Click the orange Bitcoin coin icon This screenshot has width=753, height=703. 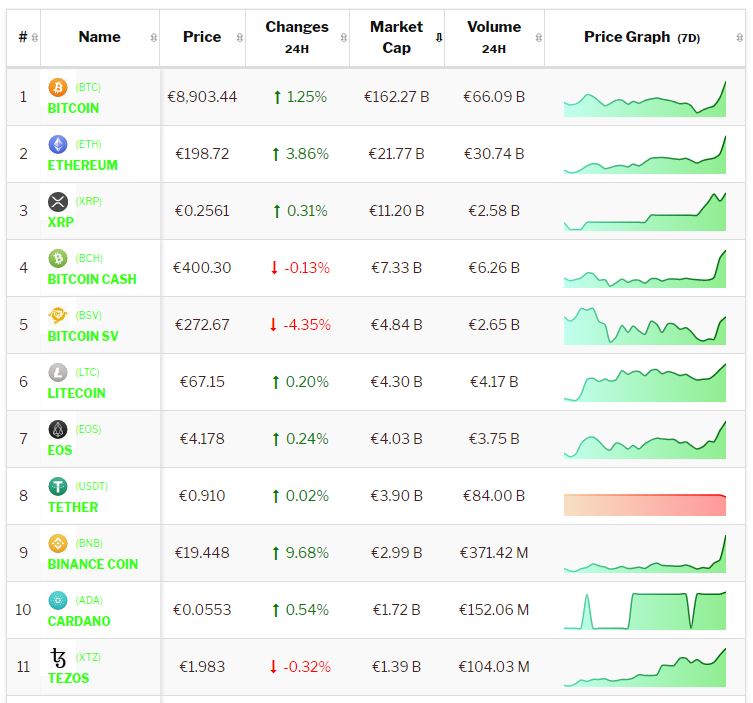[58, 88]
